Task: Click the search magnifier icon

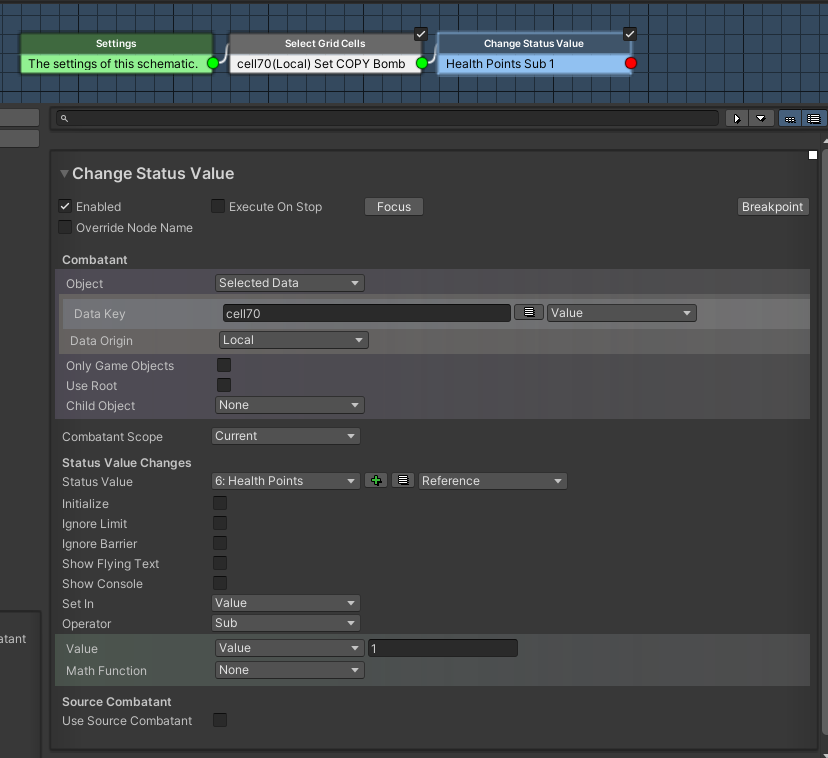Action: click(64, 119)
